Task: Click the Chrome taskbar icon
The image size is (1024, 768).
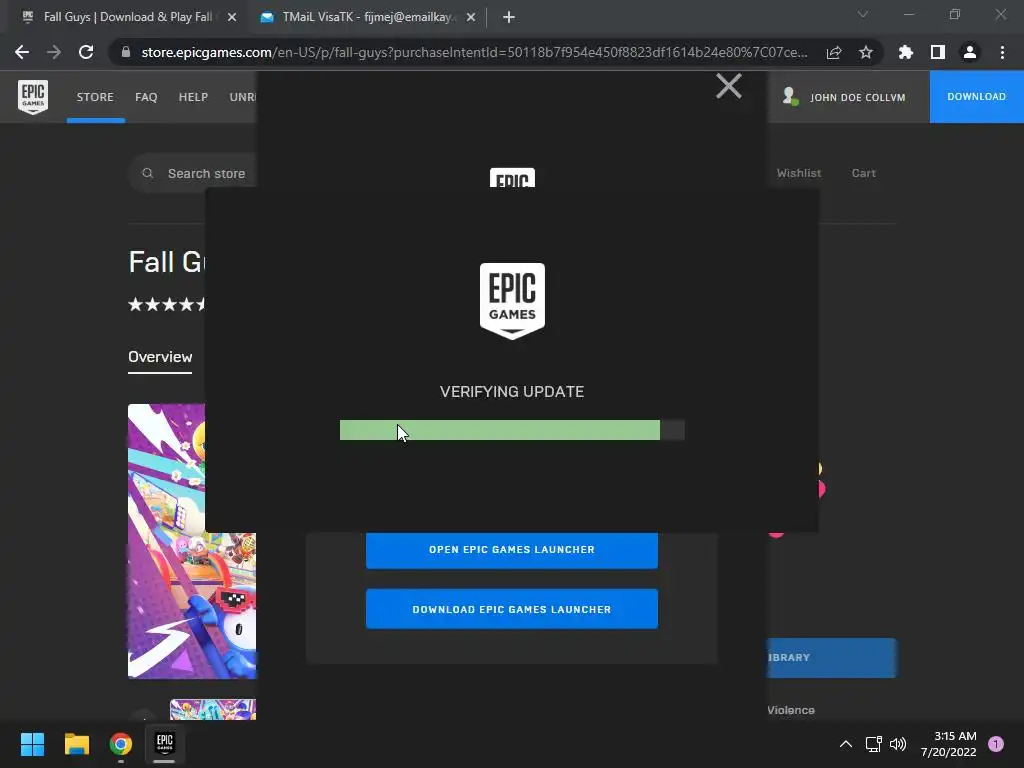Action: (121, 744)
